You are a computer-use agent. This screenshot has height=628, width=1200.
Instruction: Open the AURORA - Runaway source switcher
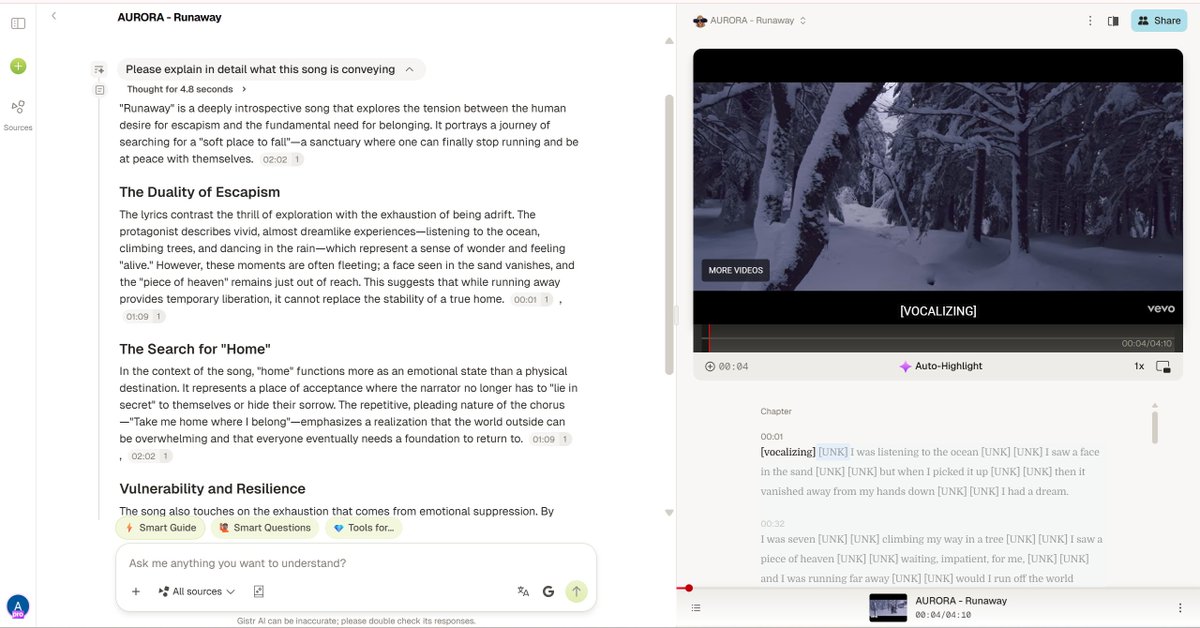point(750,20)
